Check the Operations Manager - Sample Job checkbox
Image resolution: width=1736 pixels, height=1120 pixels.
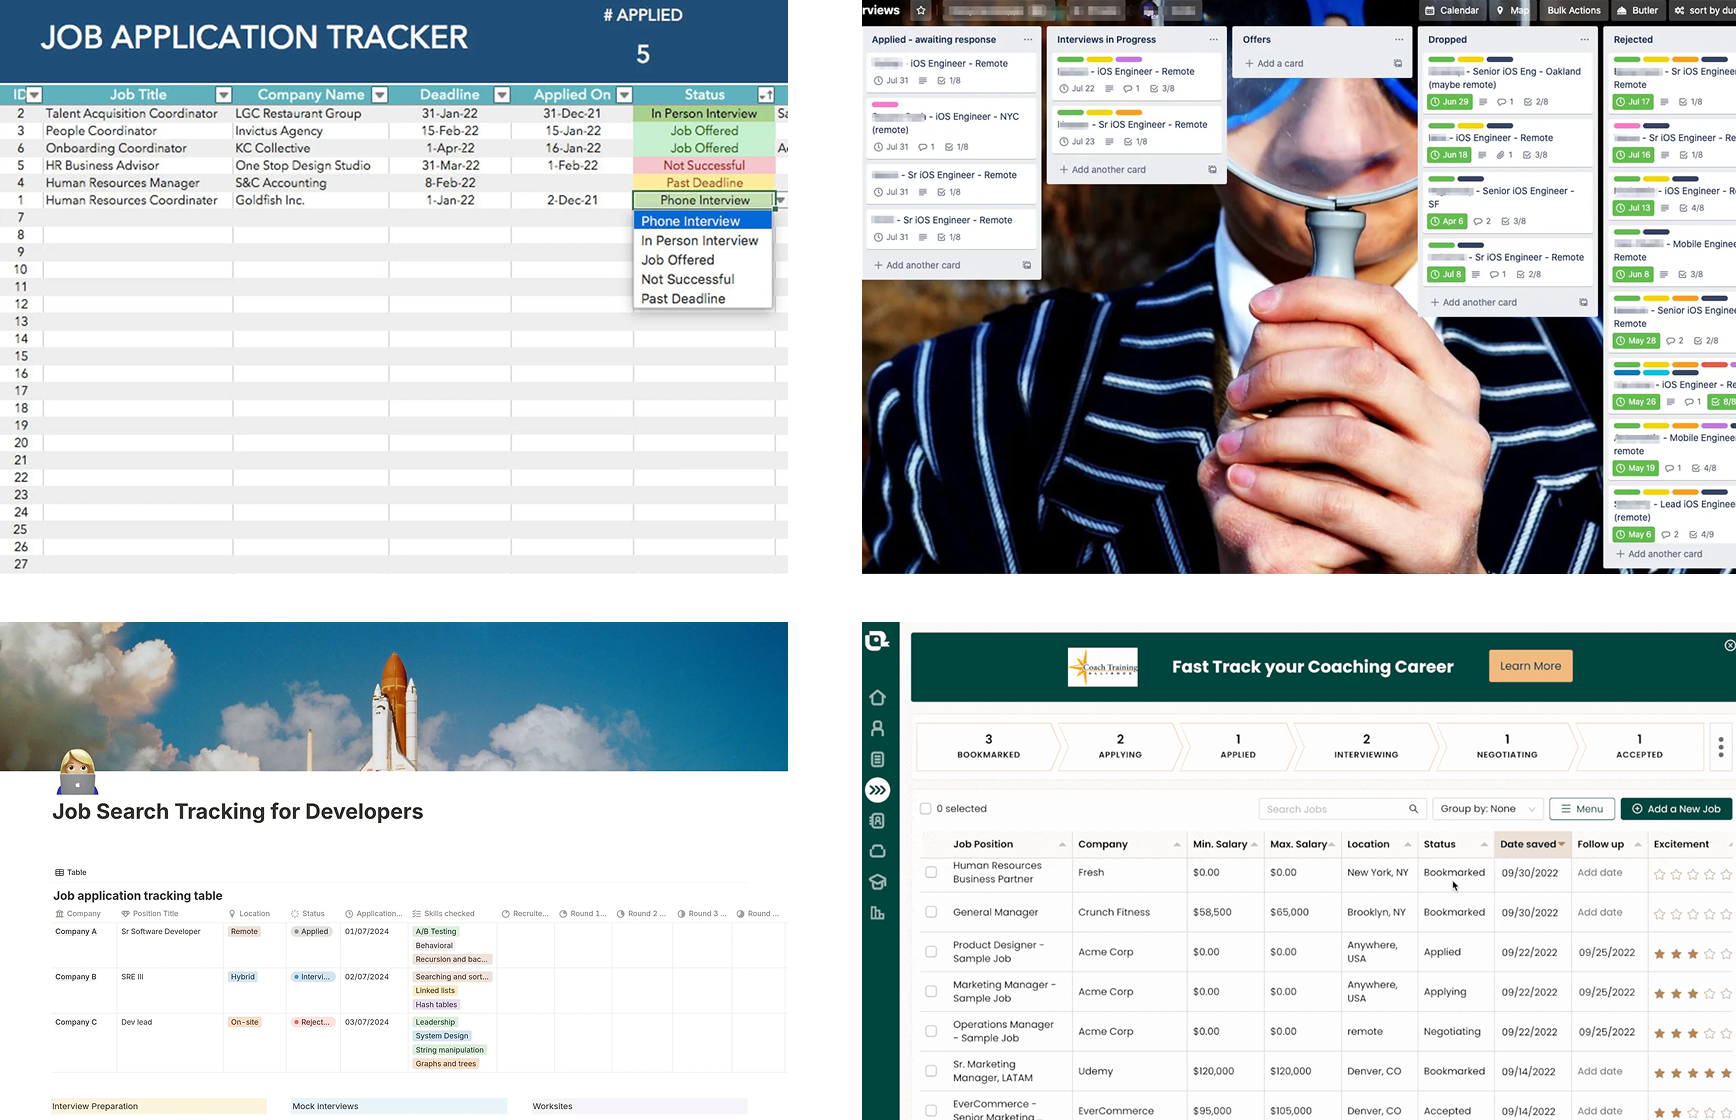[931, 1031]
